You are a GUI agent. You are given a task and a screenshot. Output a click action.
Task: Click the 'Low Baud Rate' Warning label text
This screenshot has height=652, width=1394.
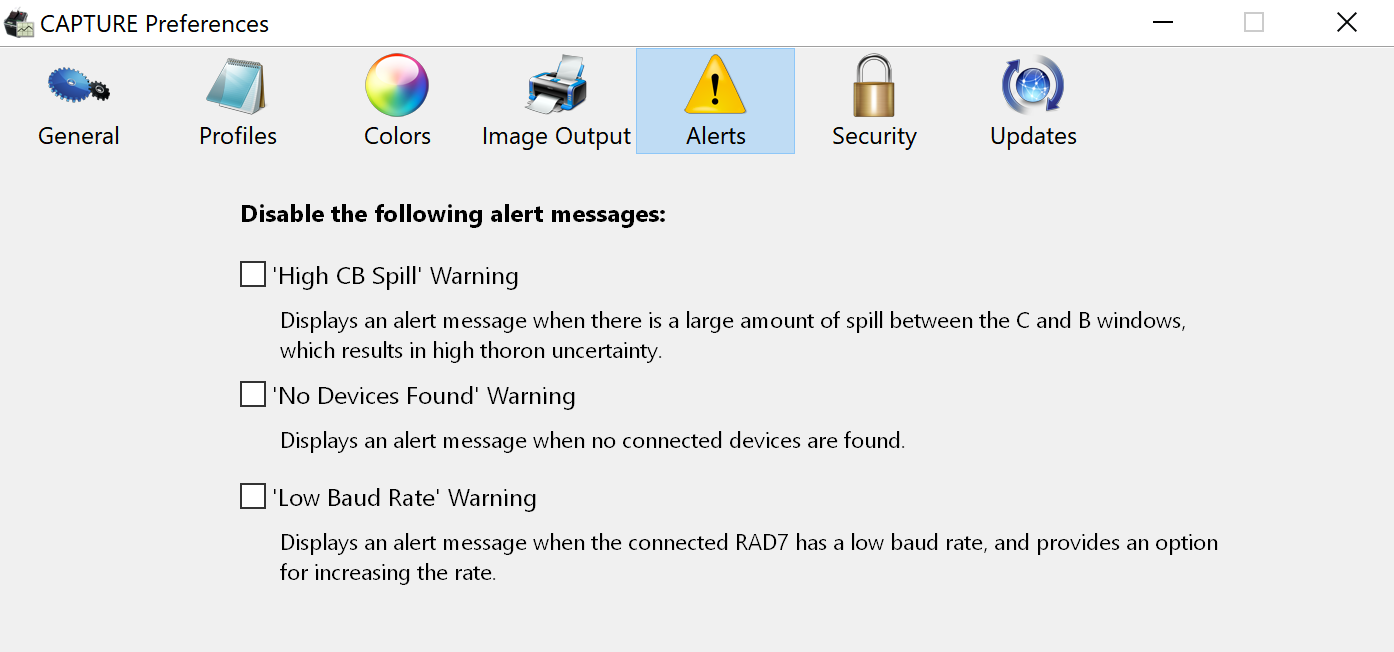point(404,498)
